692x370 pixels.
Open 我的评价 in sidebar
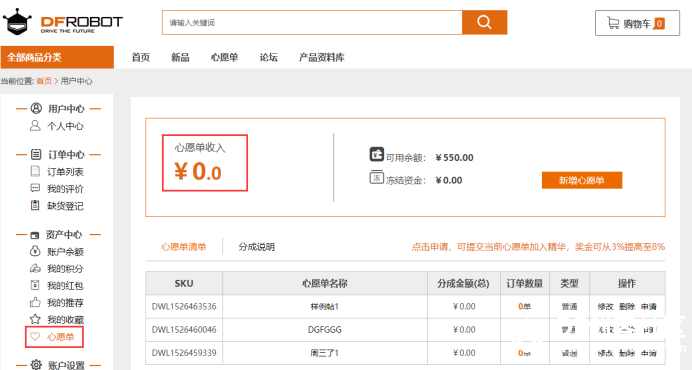(65, 189)
